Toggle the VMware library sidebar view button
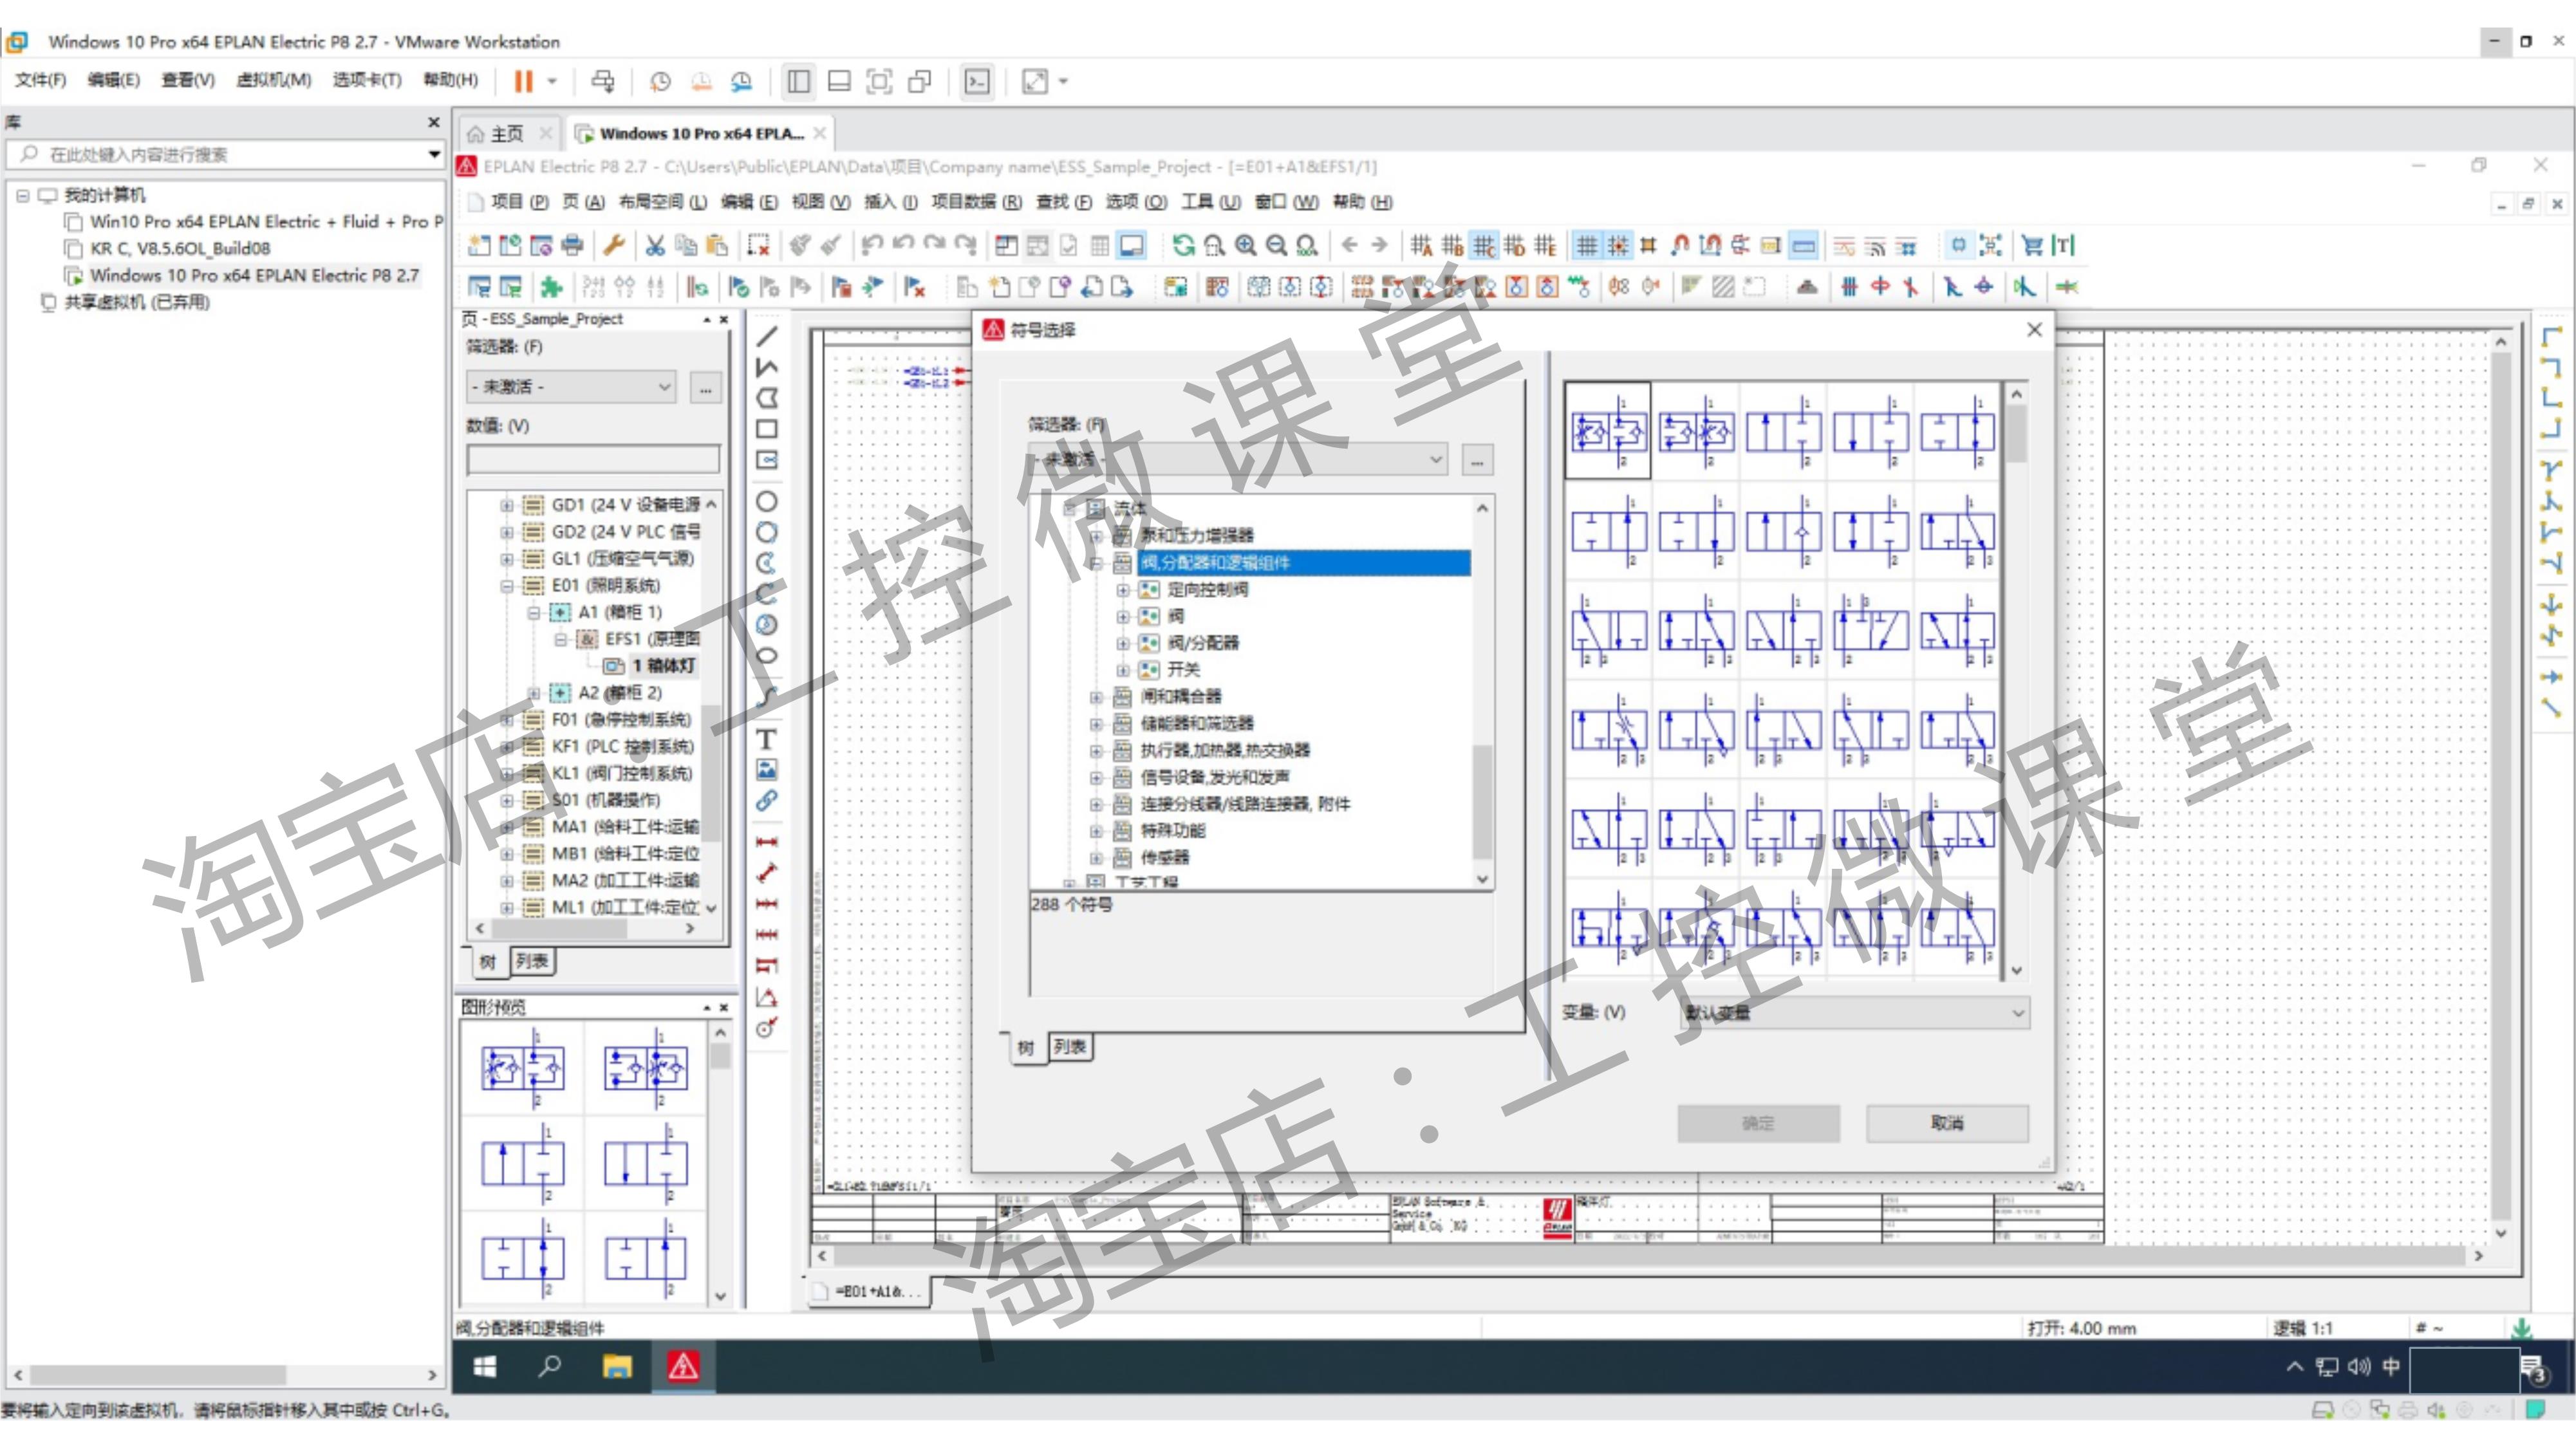Viewport: 2576px width, 1448px height. [798, 81]
